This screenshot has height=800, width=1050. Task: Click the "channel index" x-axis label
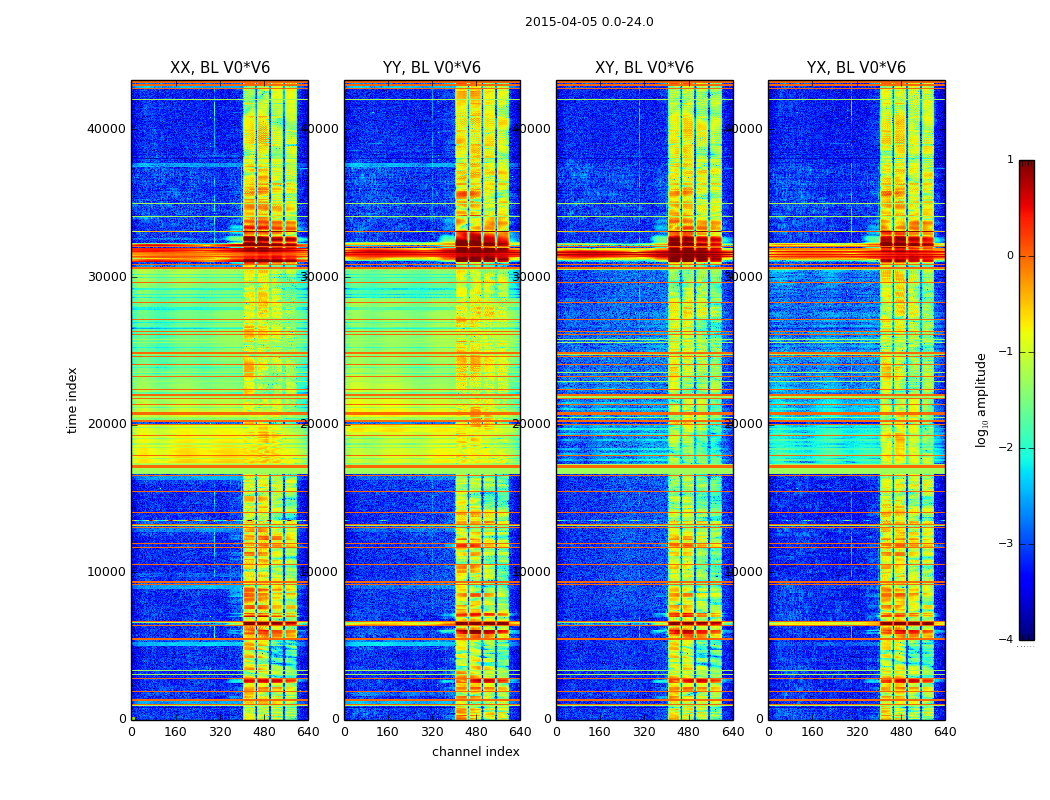click(476, 752)
